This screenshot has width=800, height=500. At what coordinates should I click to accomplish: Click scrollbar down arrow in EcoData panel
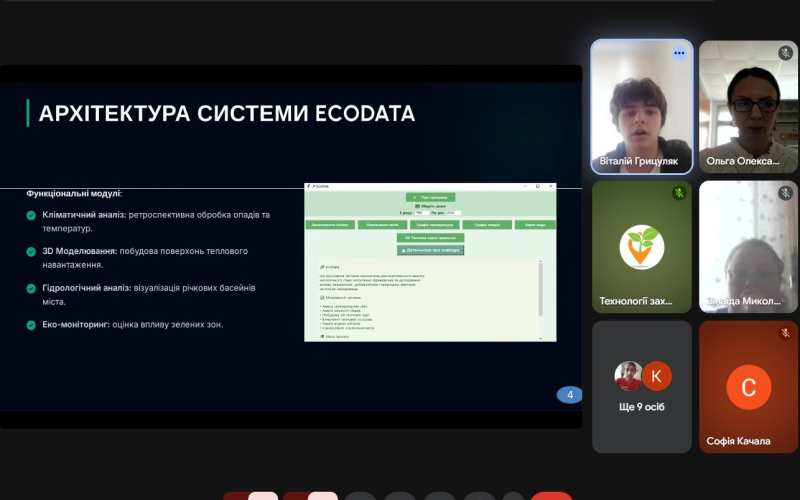coord(540,338)
